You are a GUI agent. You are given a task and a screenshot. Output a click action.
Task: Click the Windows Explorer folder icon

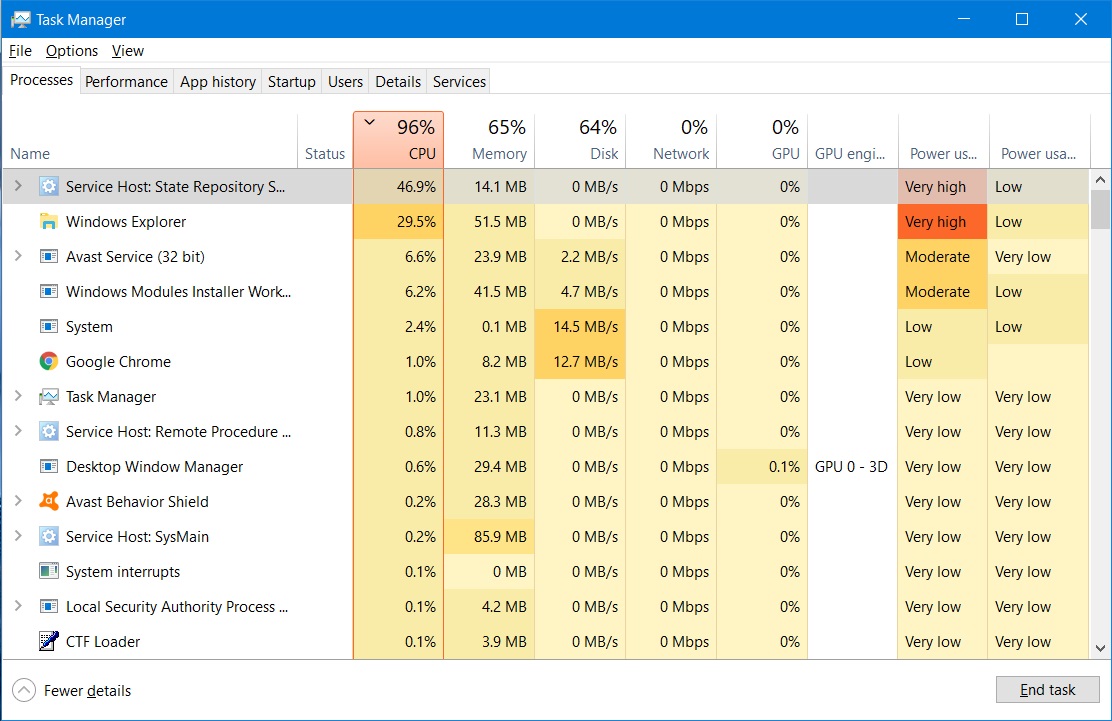click(47, 221)
